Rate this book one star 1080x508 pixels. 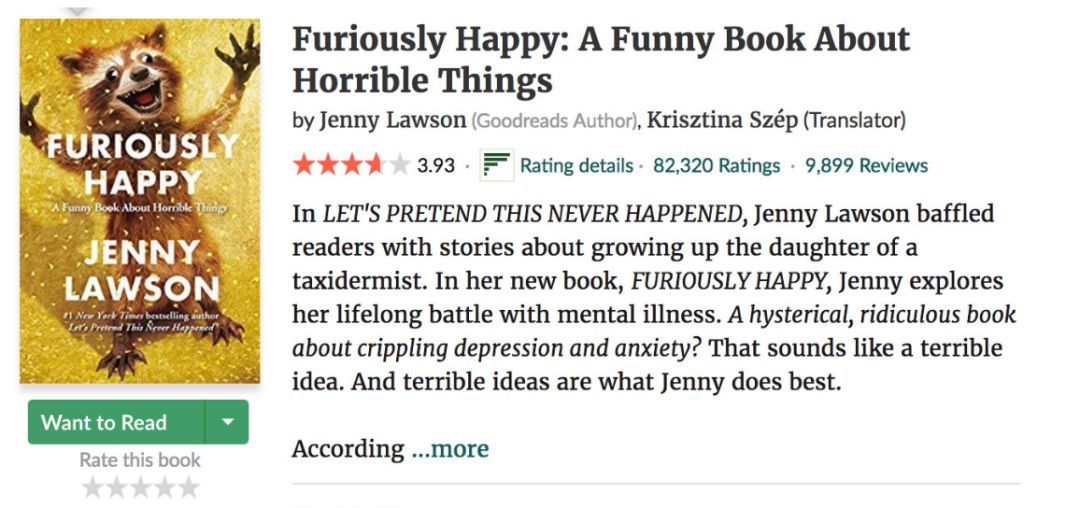[x=92, y=488]
